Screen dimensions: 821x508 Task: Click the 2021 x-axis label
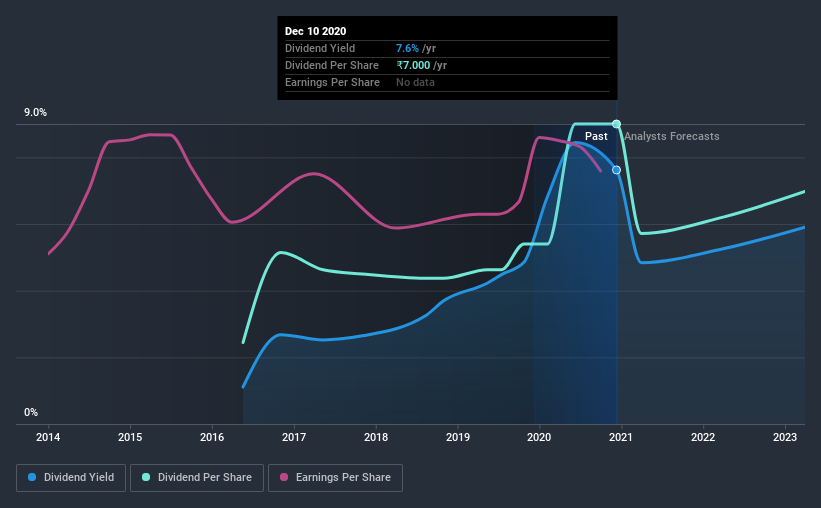click(x=621, y=437)
